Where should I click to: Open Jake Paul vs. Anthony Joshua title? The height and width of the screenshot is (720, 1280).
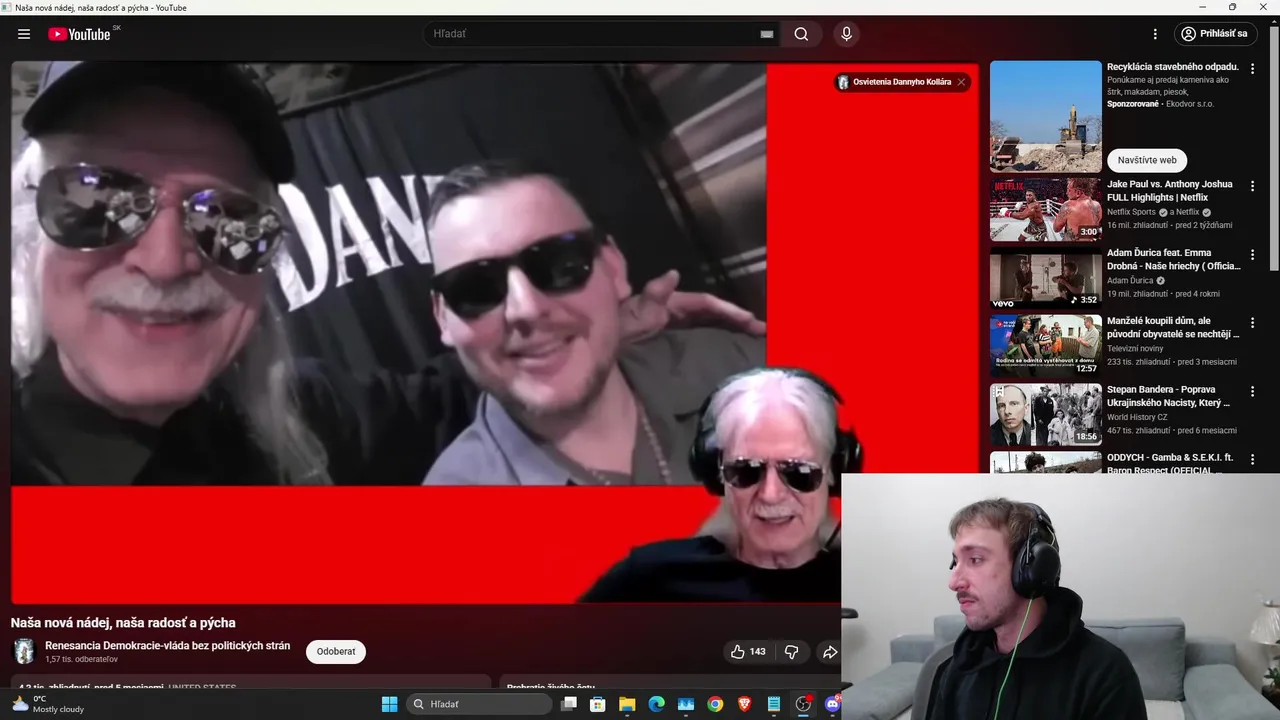coord(1169,191)
